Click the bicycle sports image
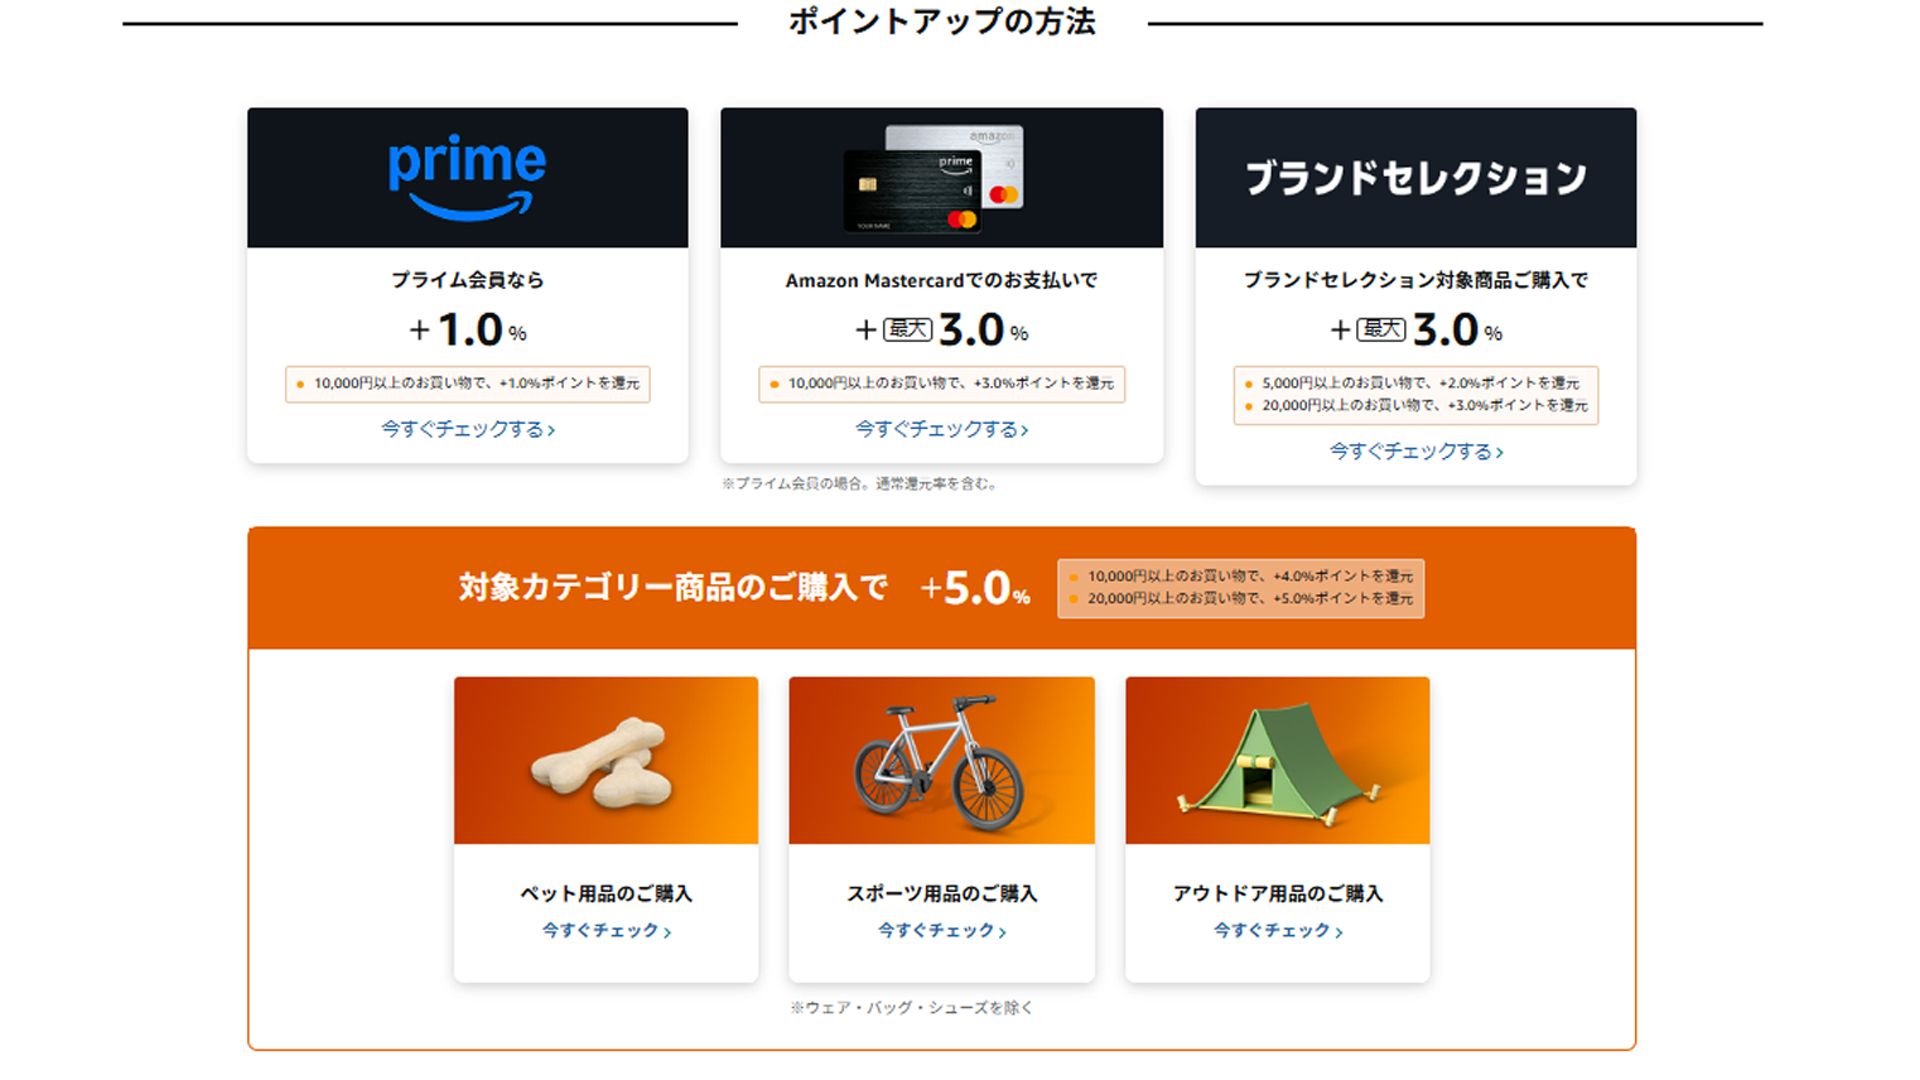1920x1080 pixels. tap(941, 761)
